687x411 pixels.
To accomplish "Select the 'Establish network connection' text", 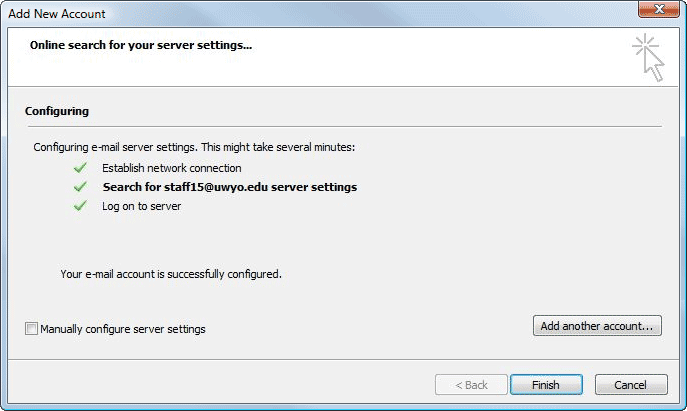I will (x=172, y=168).
